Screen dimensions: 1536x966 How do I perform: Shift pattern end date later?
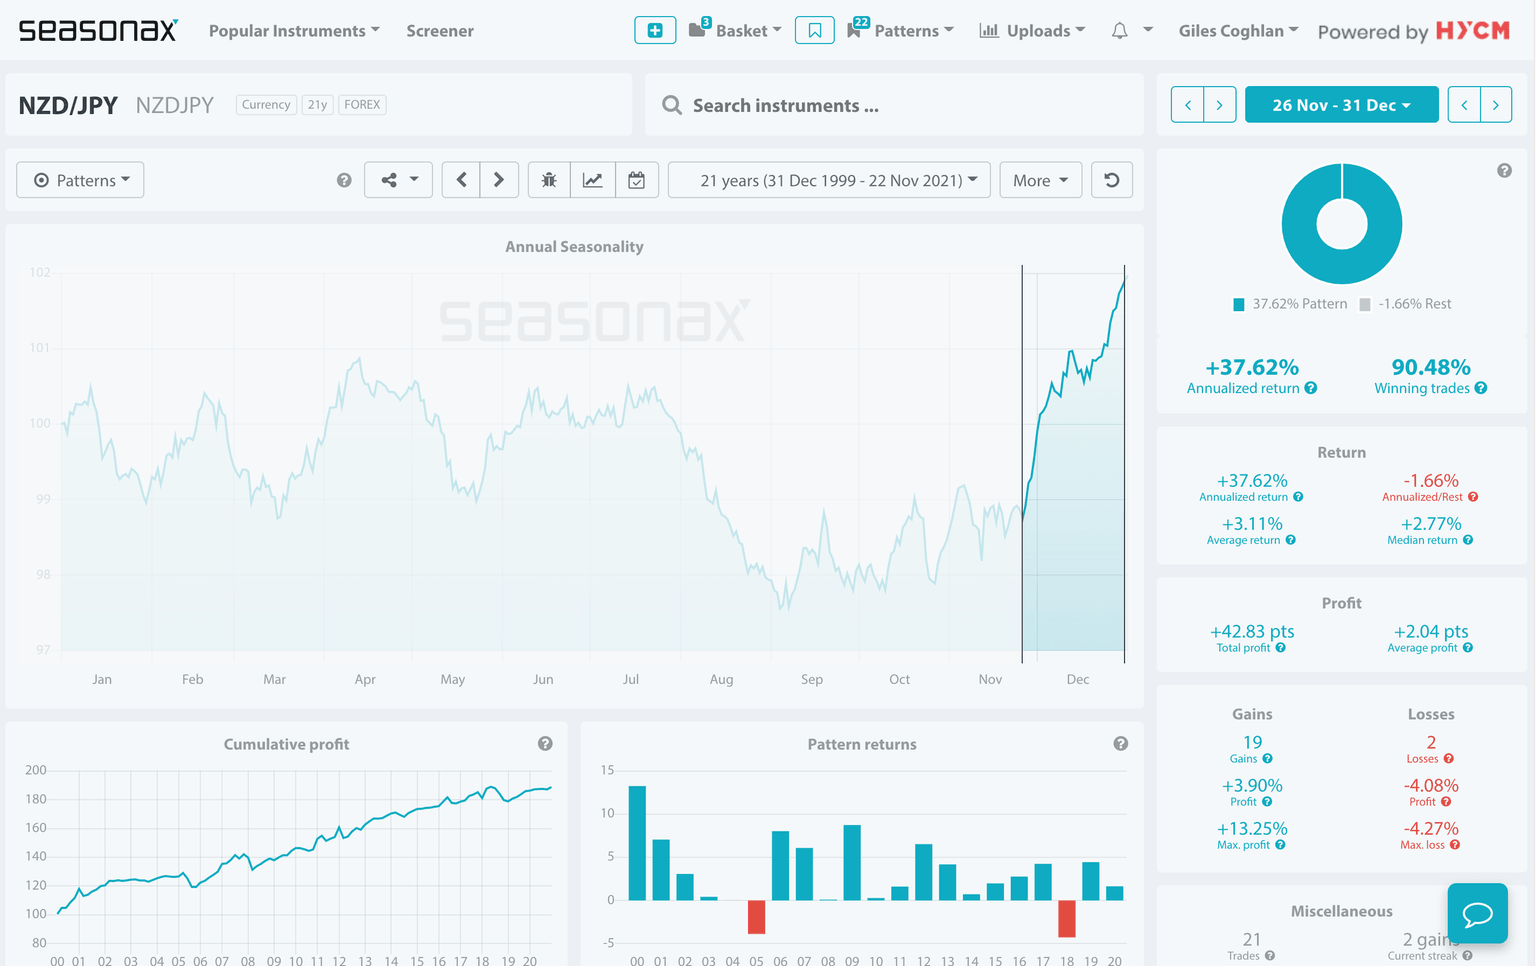(x=1496, y=105)
